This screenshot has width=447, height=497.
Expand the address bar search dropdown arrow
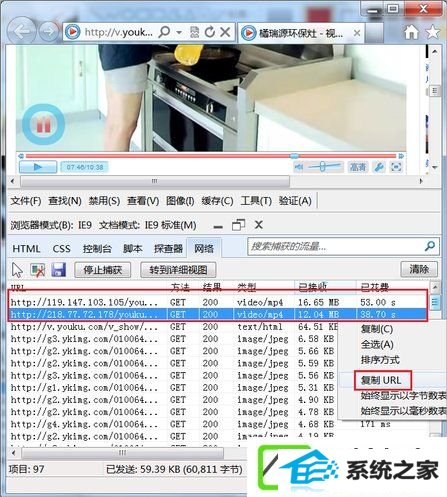(x=179, y=32)
